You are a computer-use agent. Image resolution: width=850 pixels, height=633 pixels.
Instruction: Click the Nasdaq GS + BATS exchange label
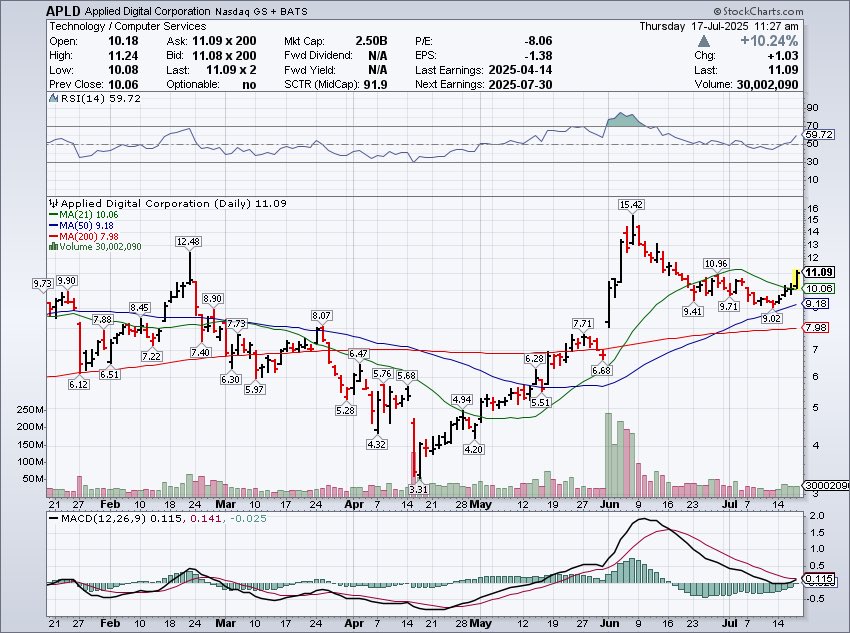[261, 11]
